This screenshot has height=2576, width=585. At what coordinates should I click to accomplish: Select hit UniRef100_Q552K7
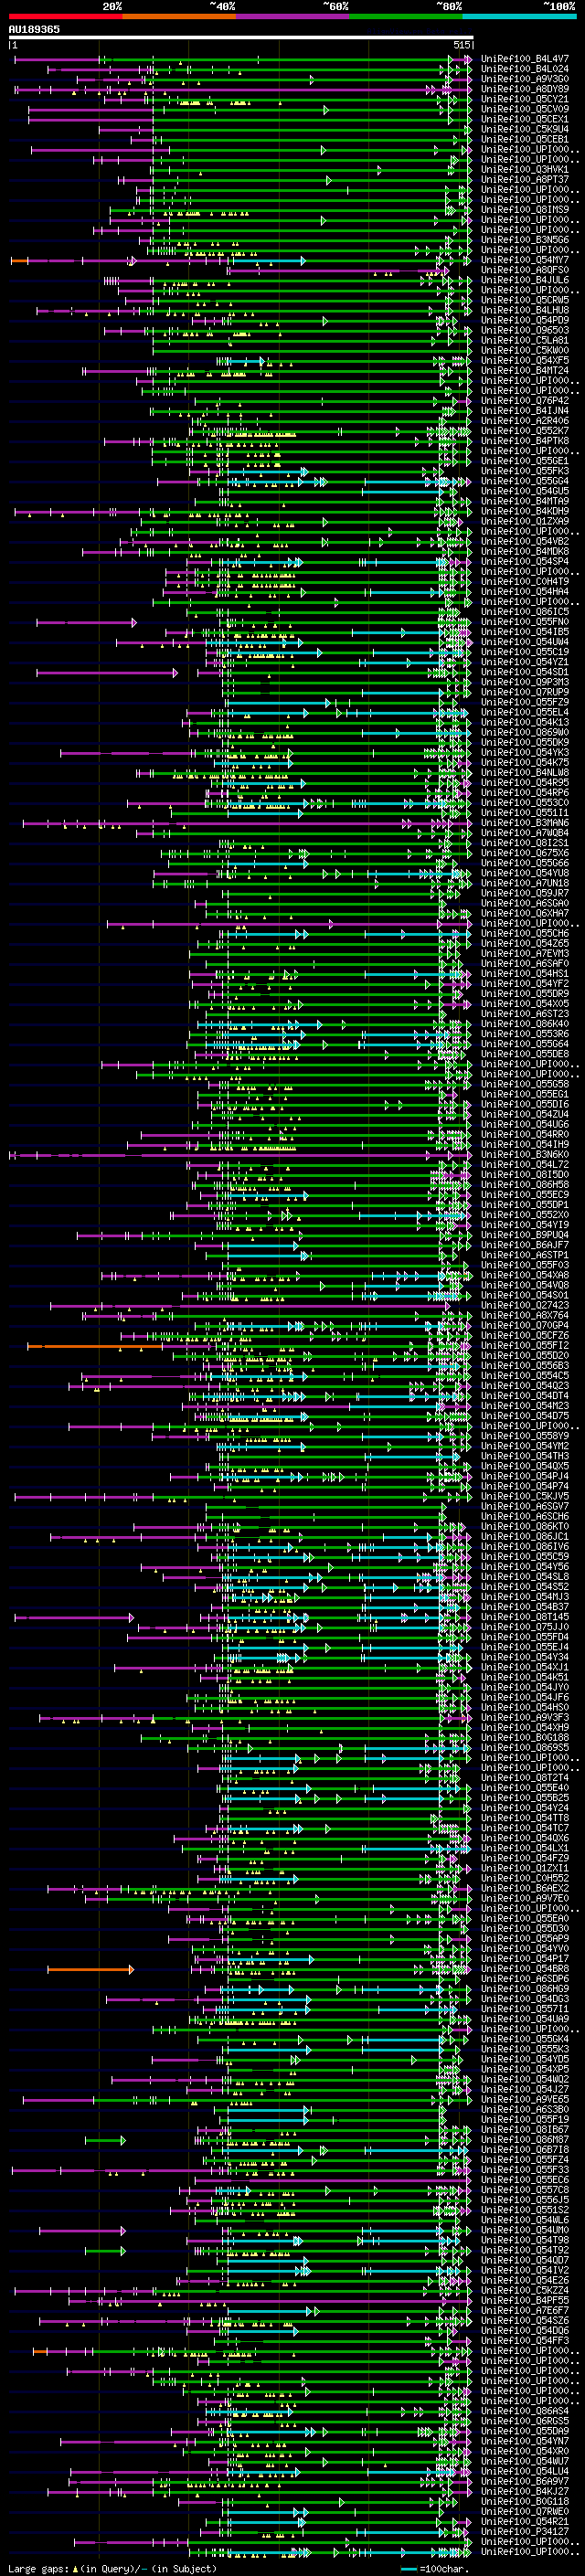click(x=525, y=431)
